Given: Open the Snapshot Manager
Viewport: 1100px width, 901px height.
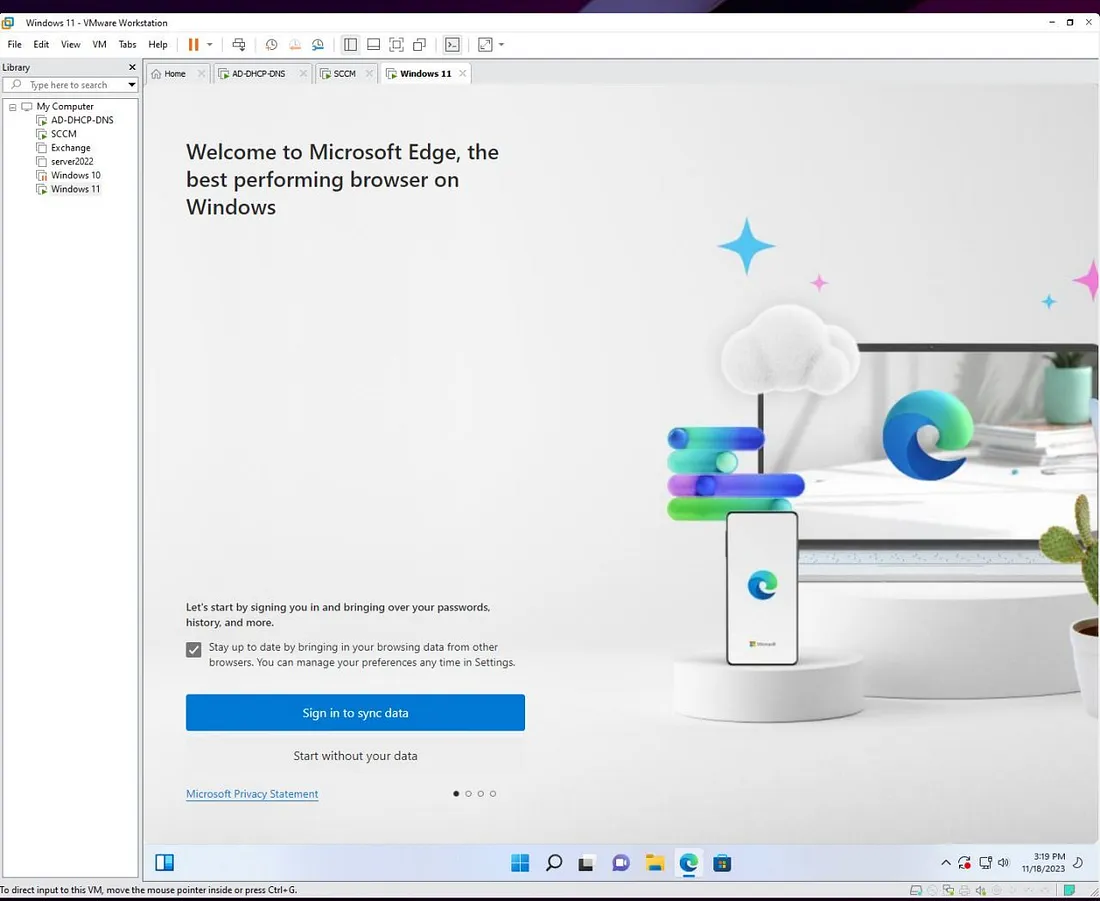Looking at the screenshot, I should (x=318, y=44).
